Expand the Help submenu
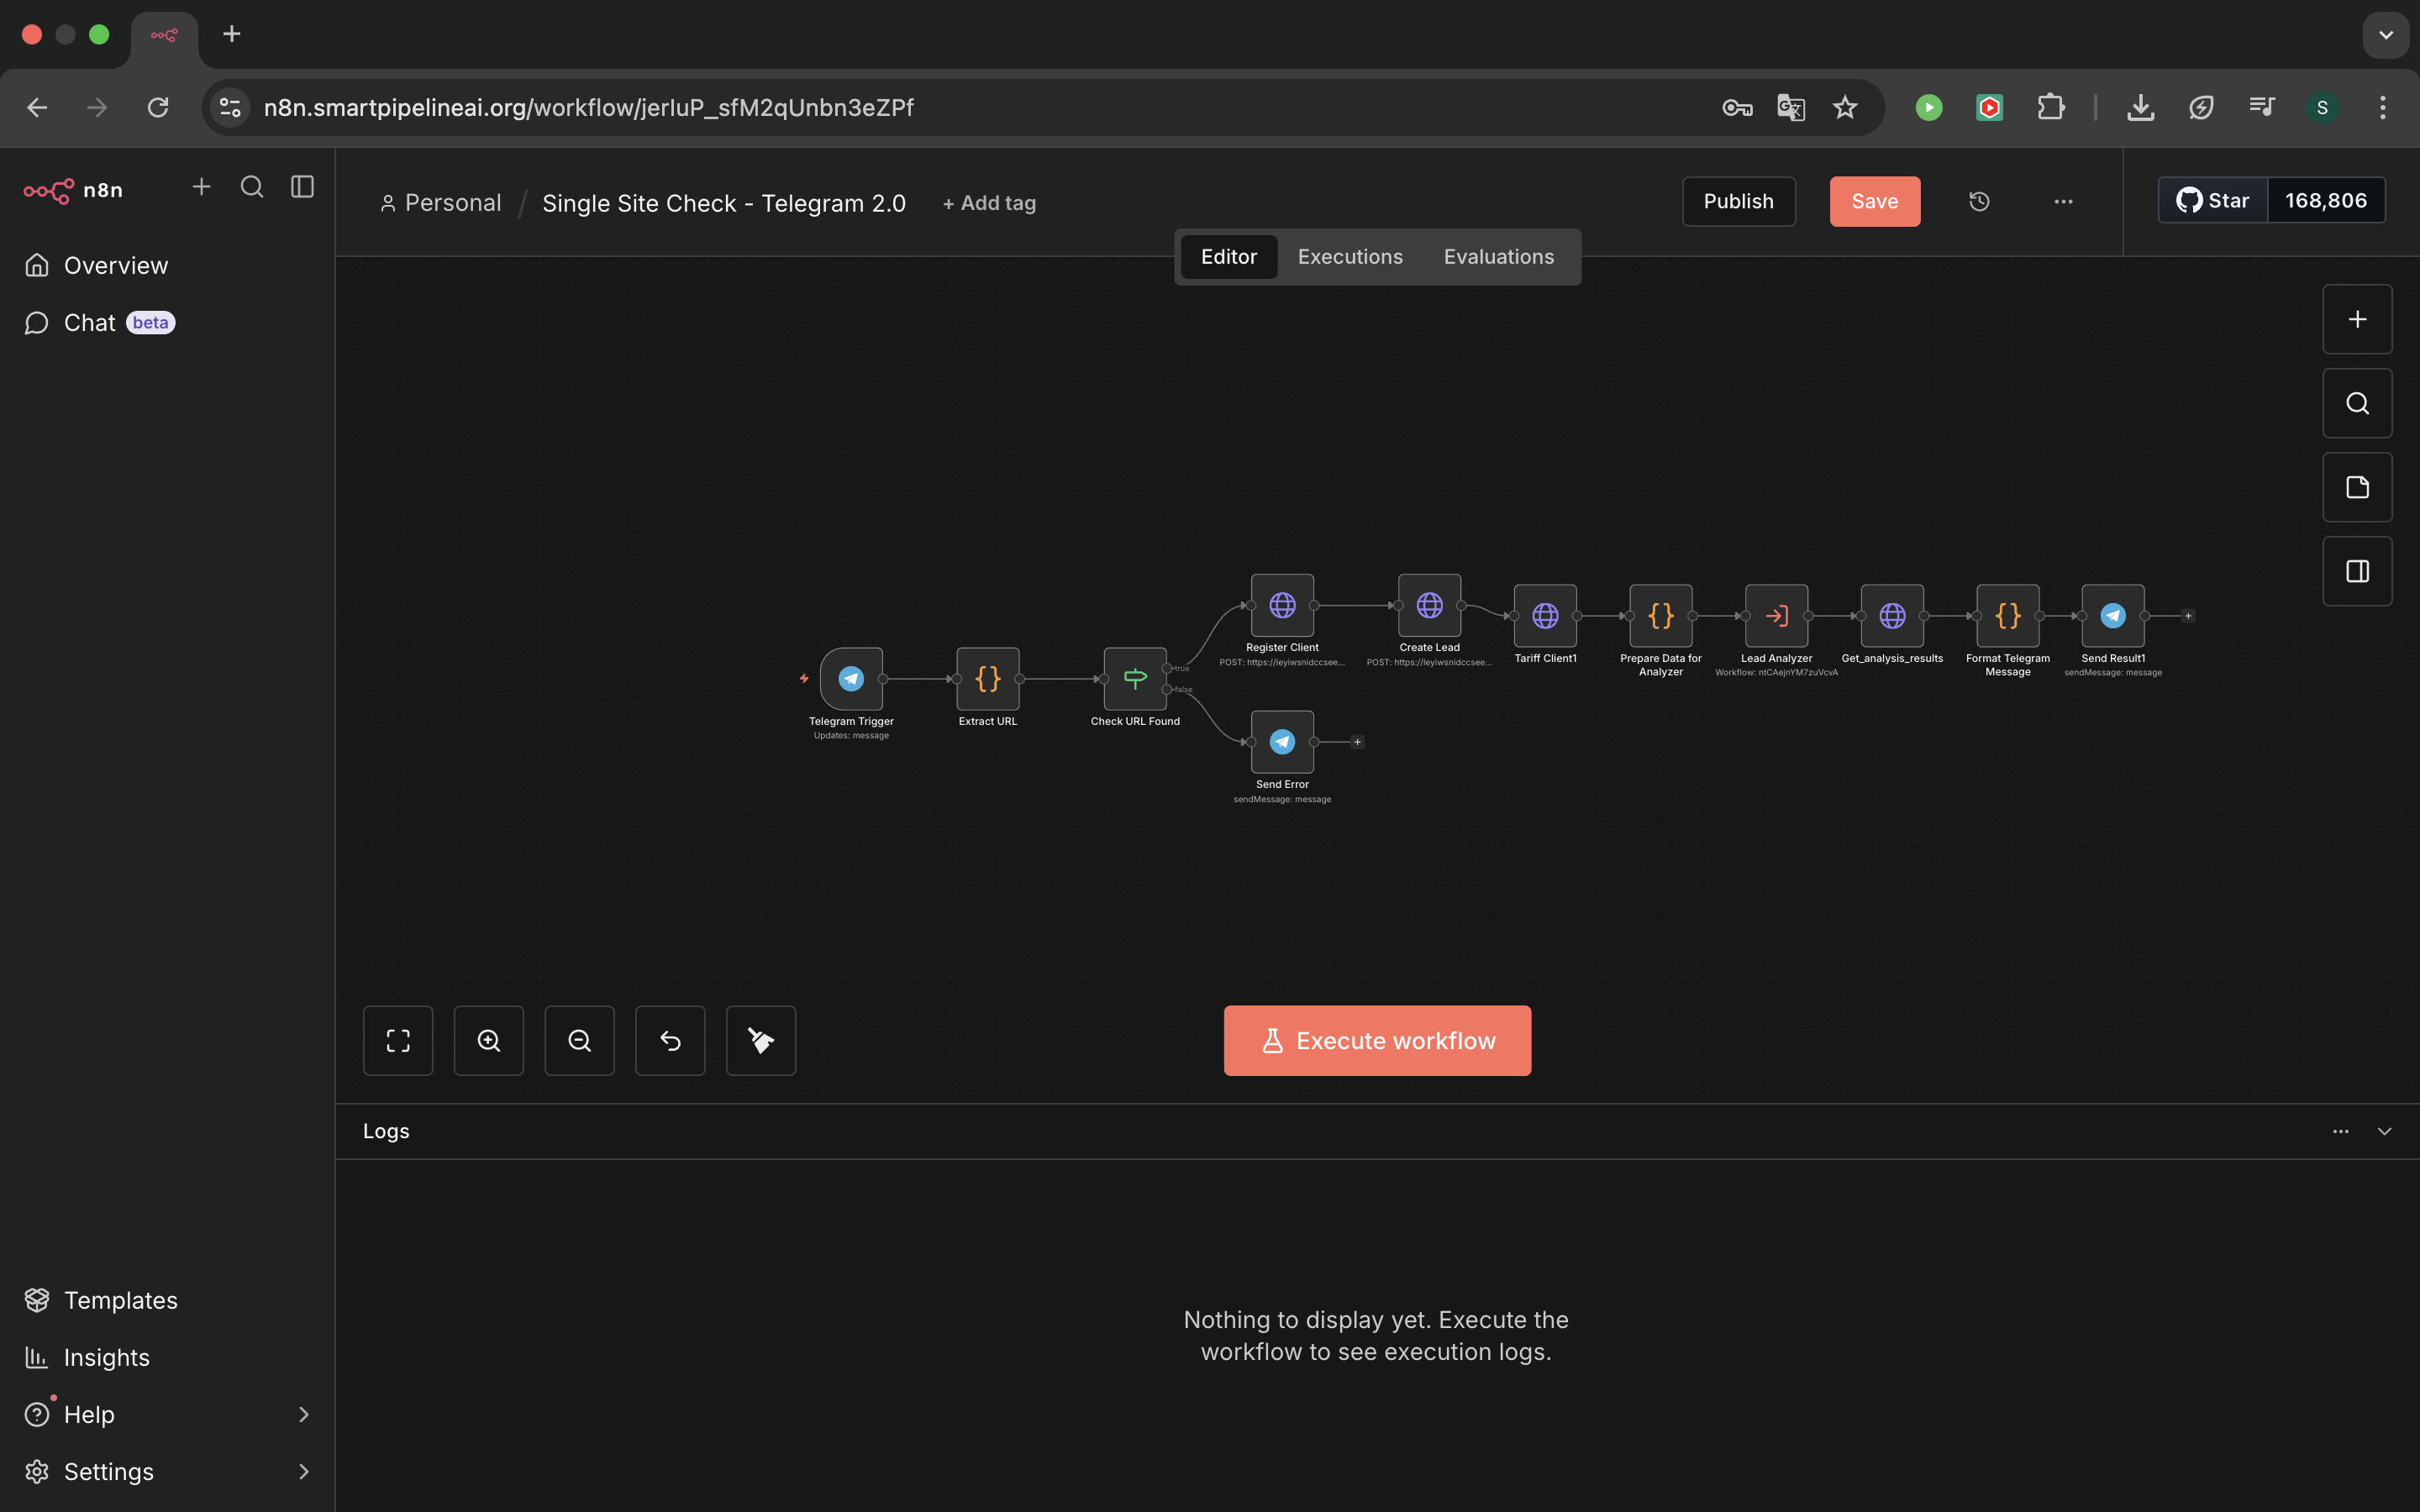The width and height of the screenshot is (2420, 1512). (x=304, y=1414)
